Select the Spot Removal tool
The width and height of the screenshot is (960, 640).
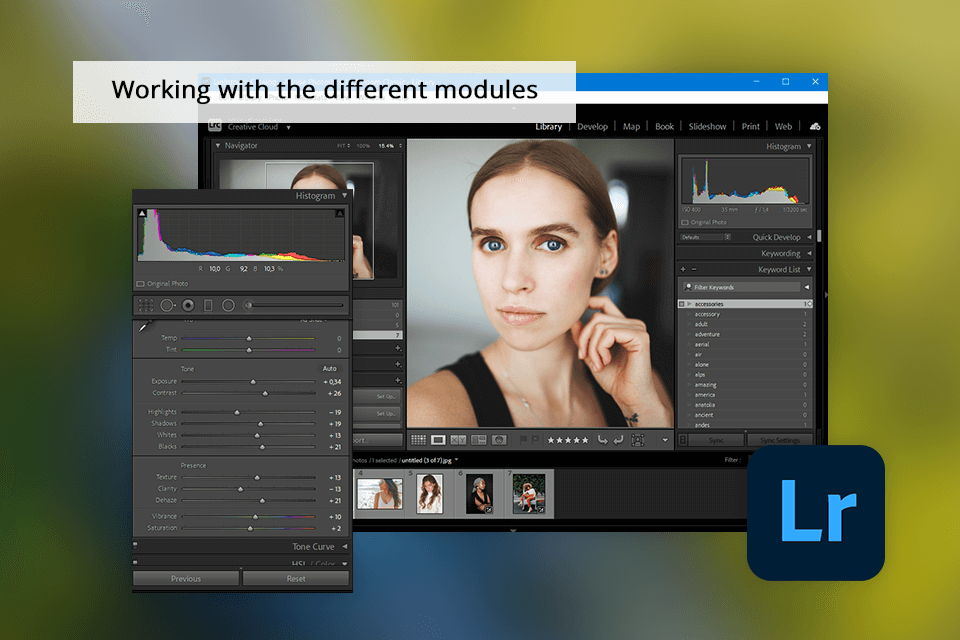coord(167,305)
